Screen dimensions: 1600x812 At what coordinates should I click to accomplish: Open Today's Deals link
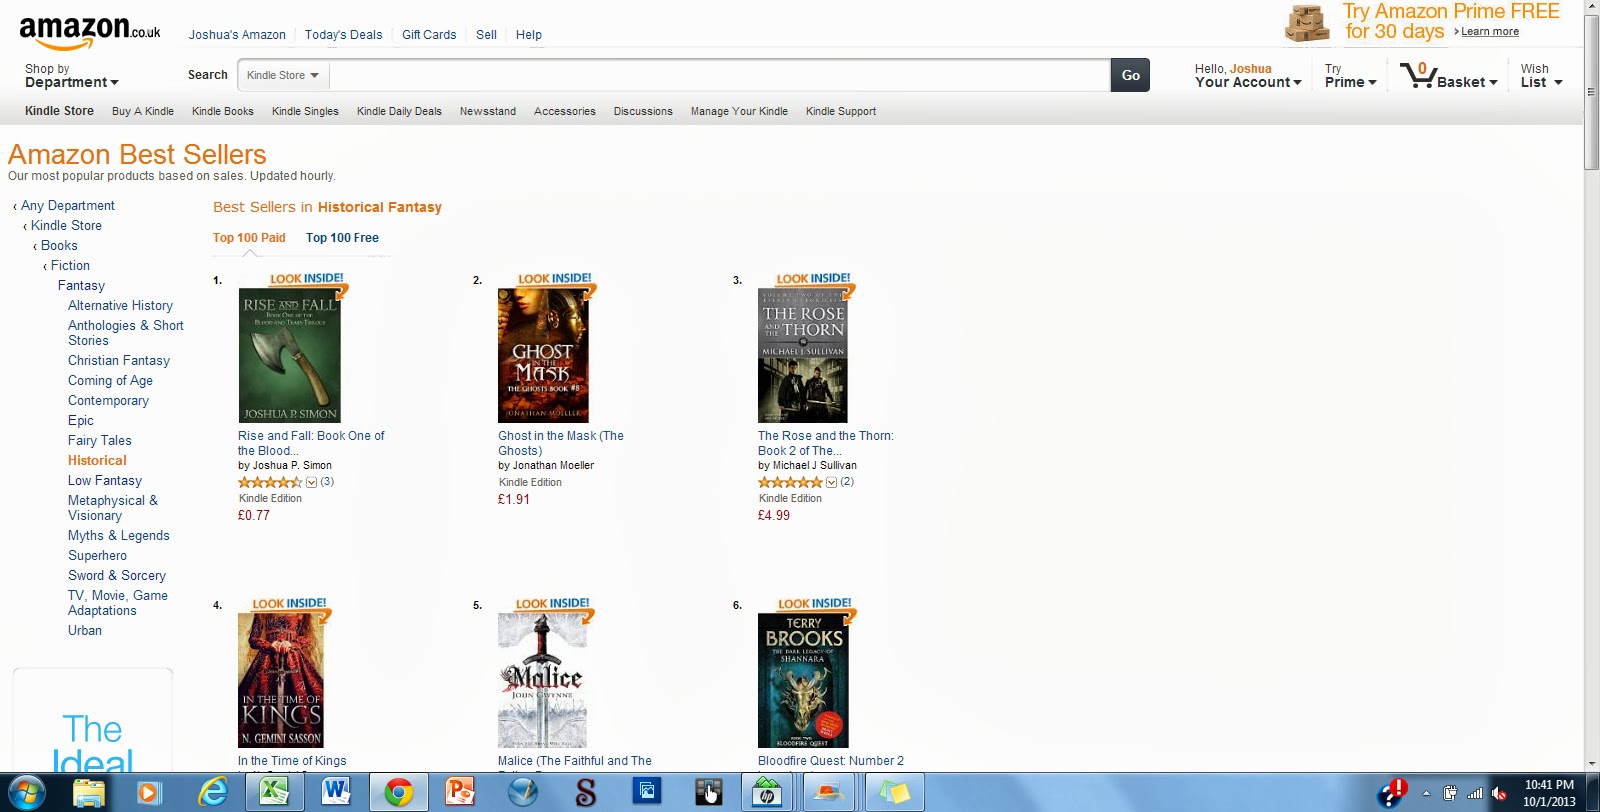pyautogui.click(x=343, y=35)
